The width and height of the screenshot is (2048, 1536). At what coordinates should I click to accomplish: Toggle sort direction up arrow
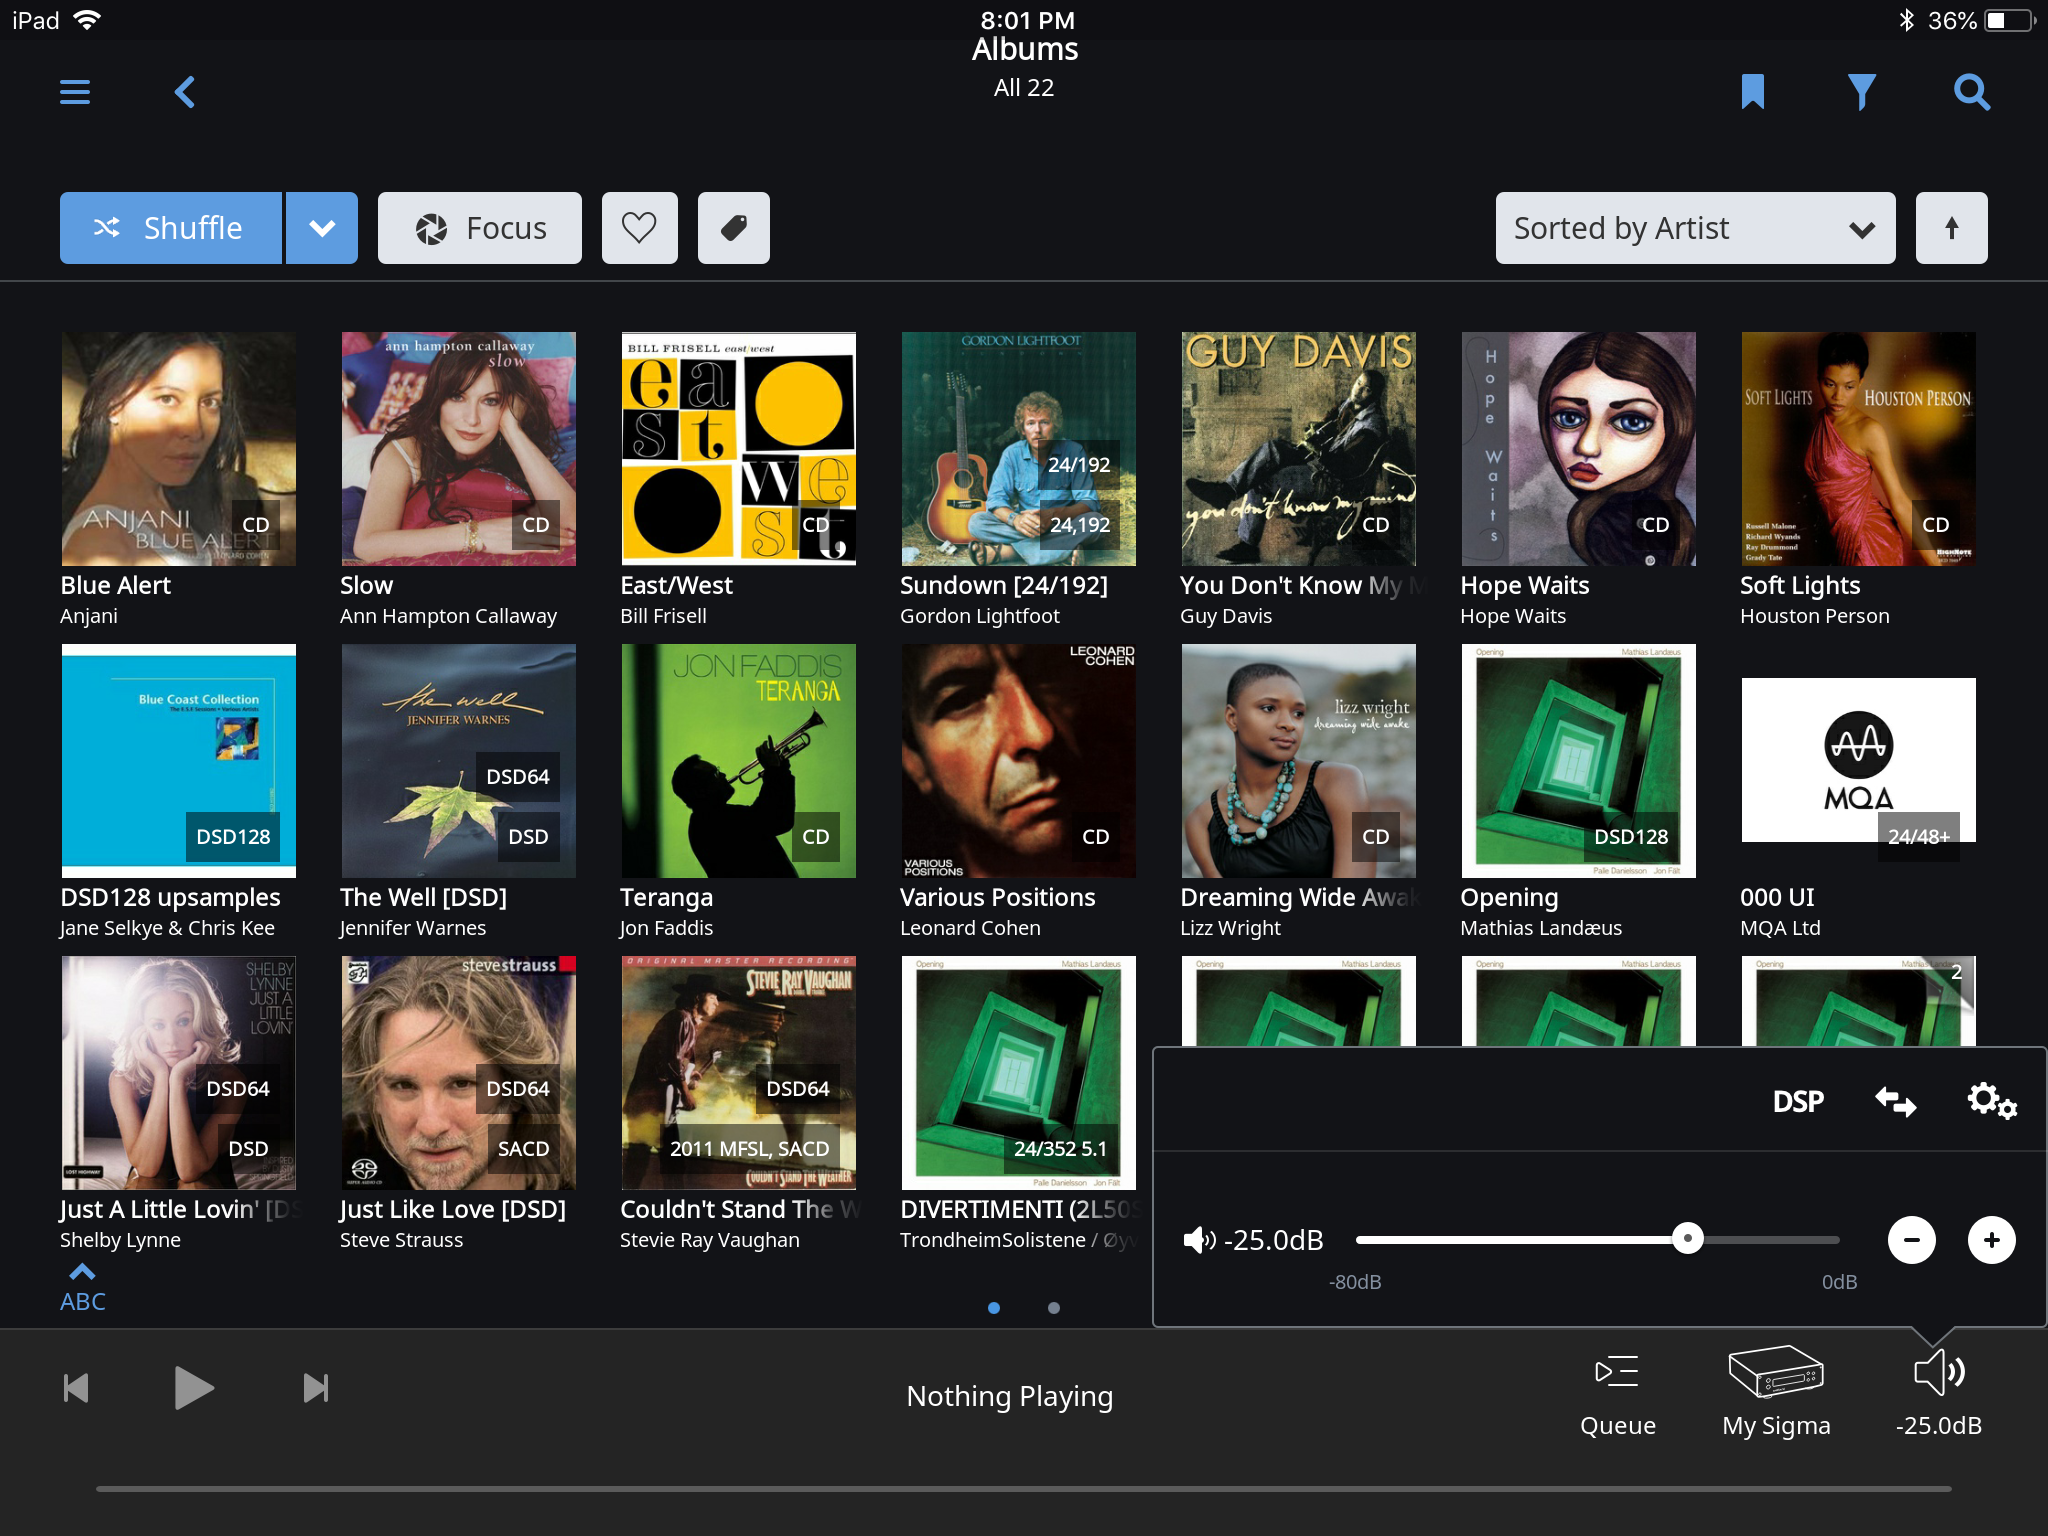[x=1952, y=228]
